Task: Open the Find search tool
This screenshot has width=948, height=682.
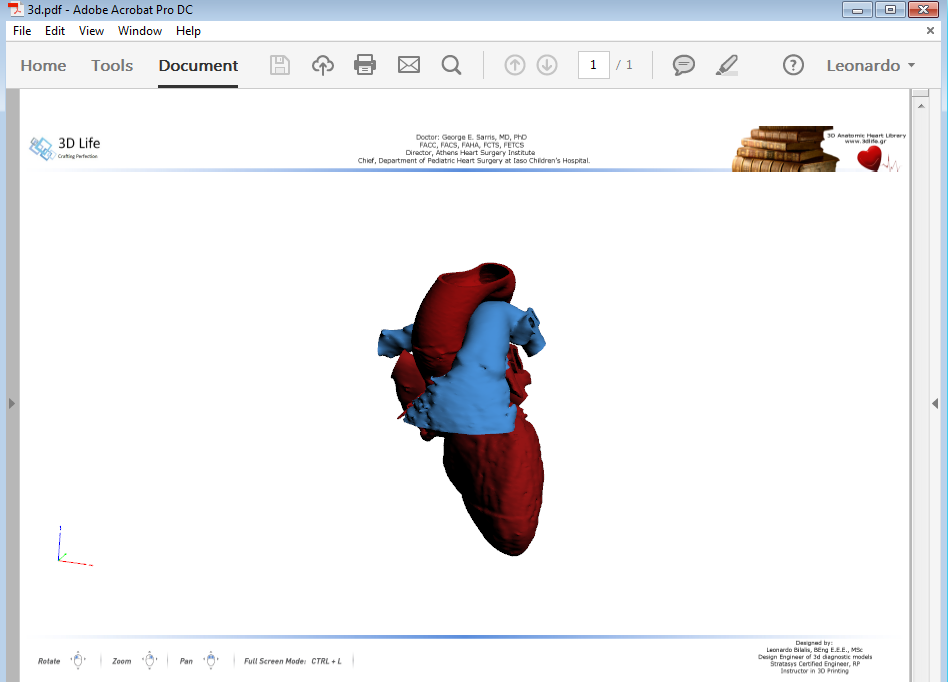Action: click(x=451, y=65)
